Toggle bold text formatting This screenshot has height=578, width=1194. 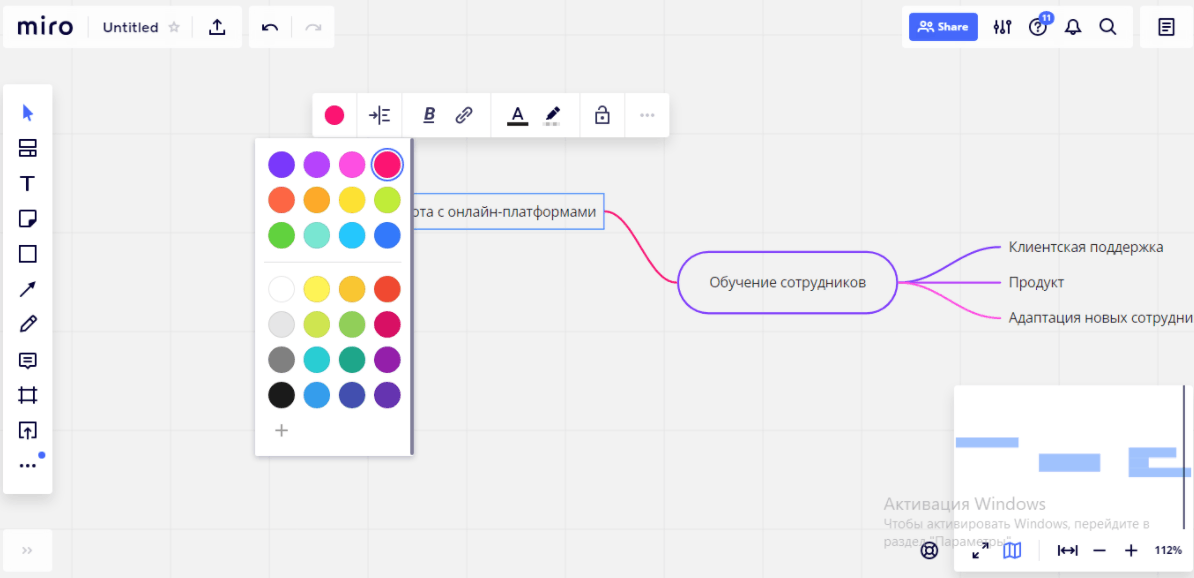429,115
